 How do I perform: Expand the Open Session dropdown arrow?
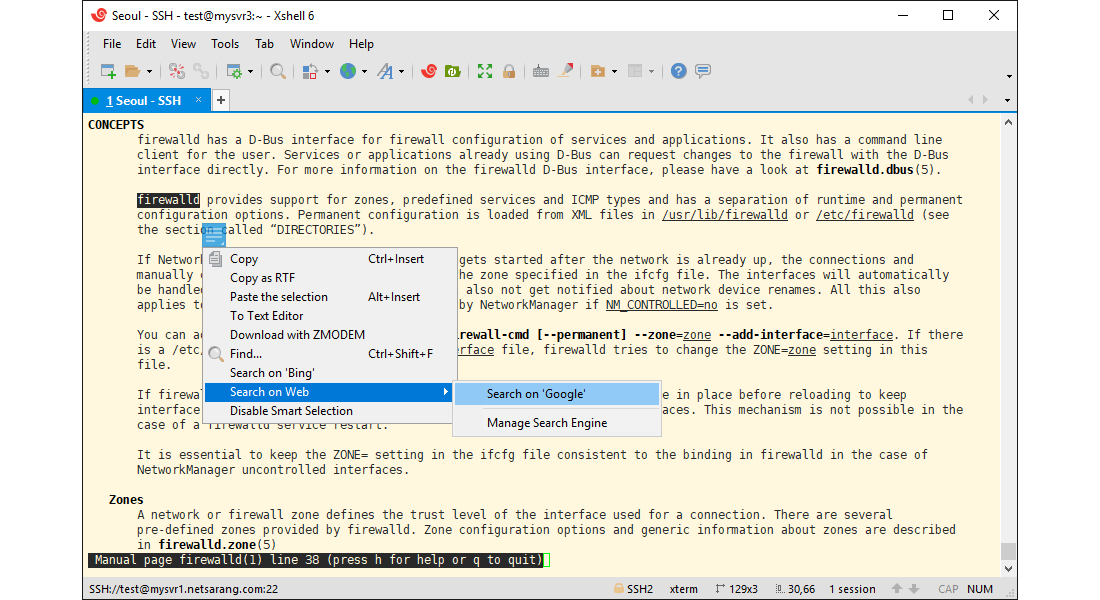coord(149,72)
